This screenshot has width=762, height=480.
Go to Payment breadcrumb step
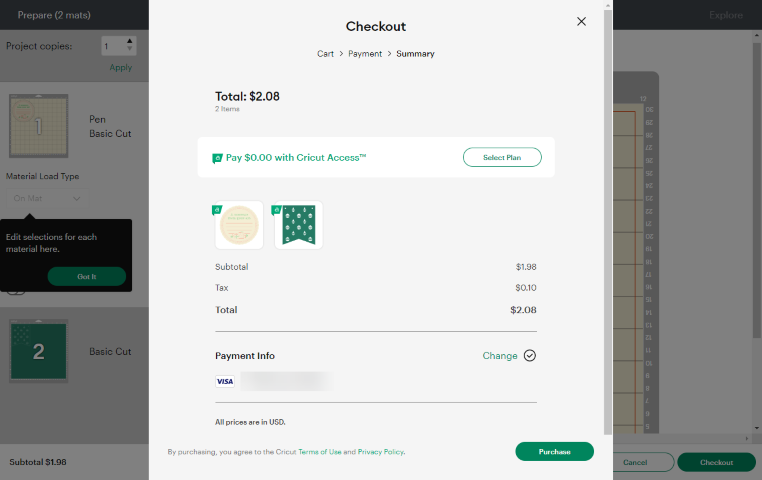coord(365,53)
